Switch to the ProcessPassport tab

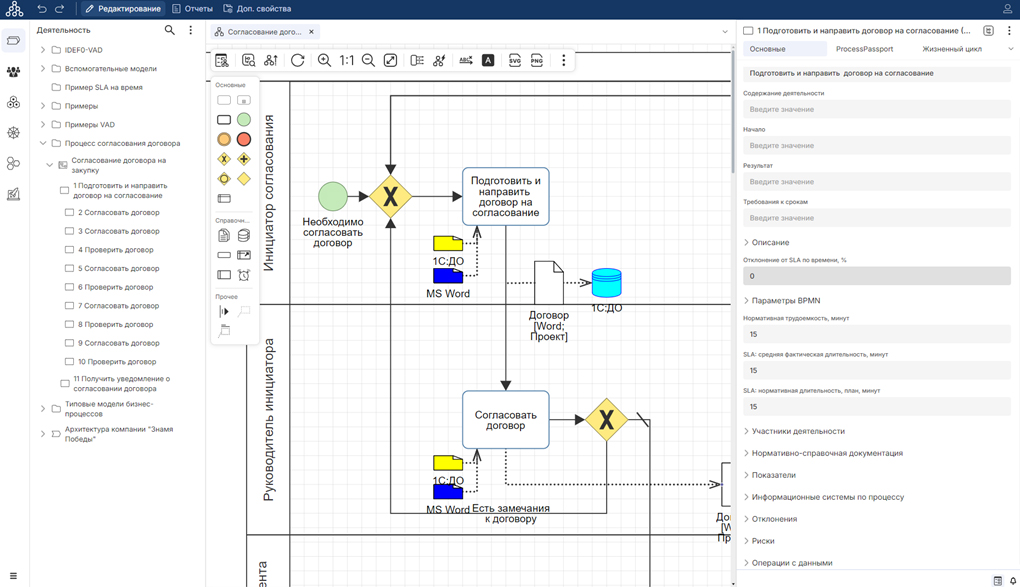pyautogui.click(x=864, y=49)
